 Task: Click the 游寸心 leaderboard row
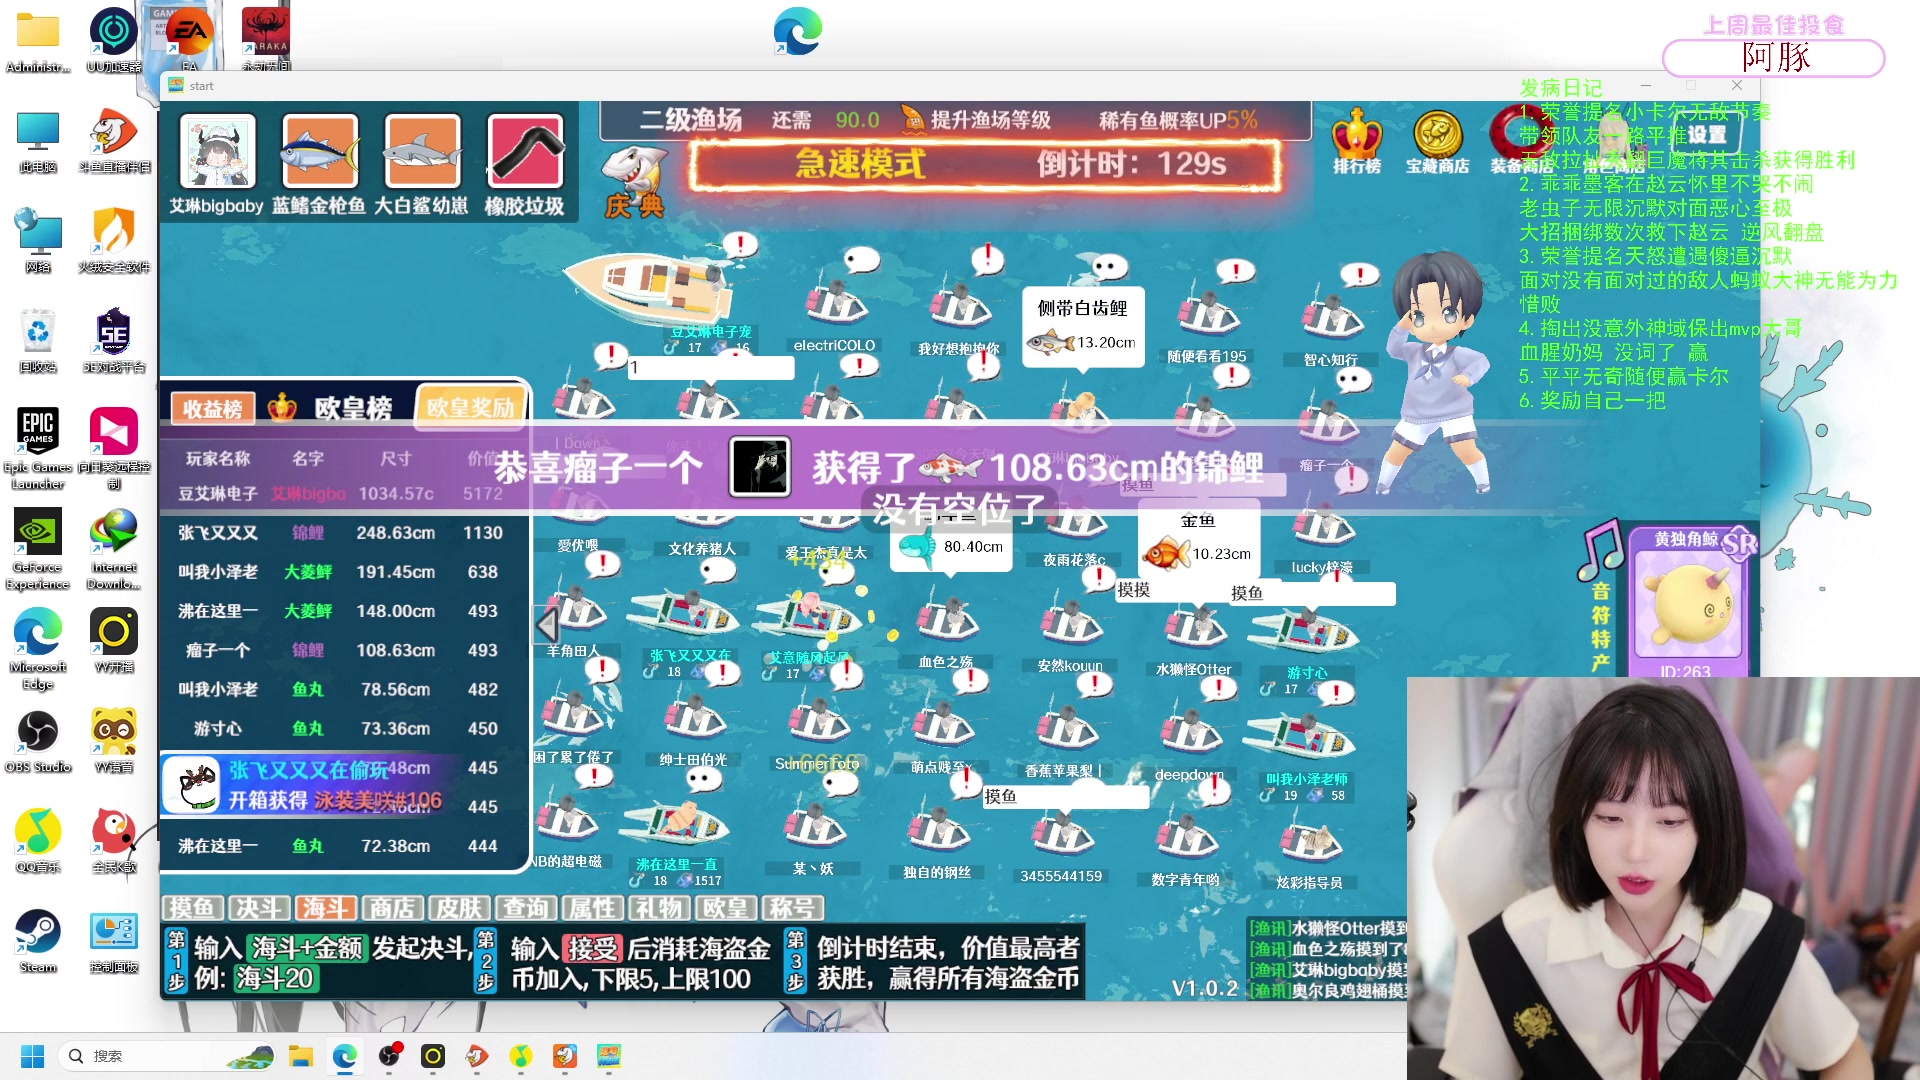pos(343,729)
